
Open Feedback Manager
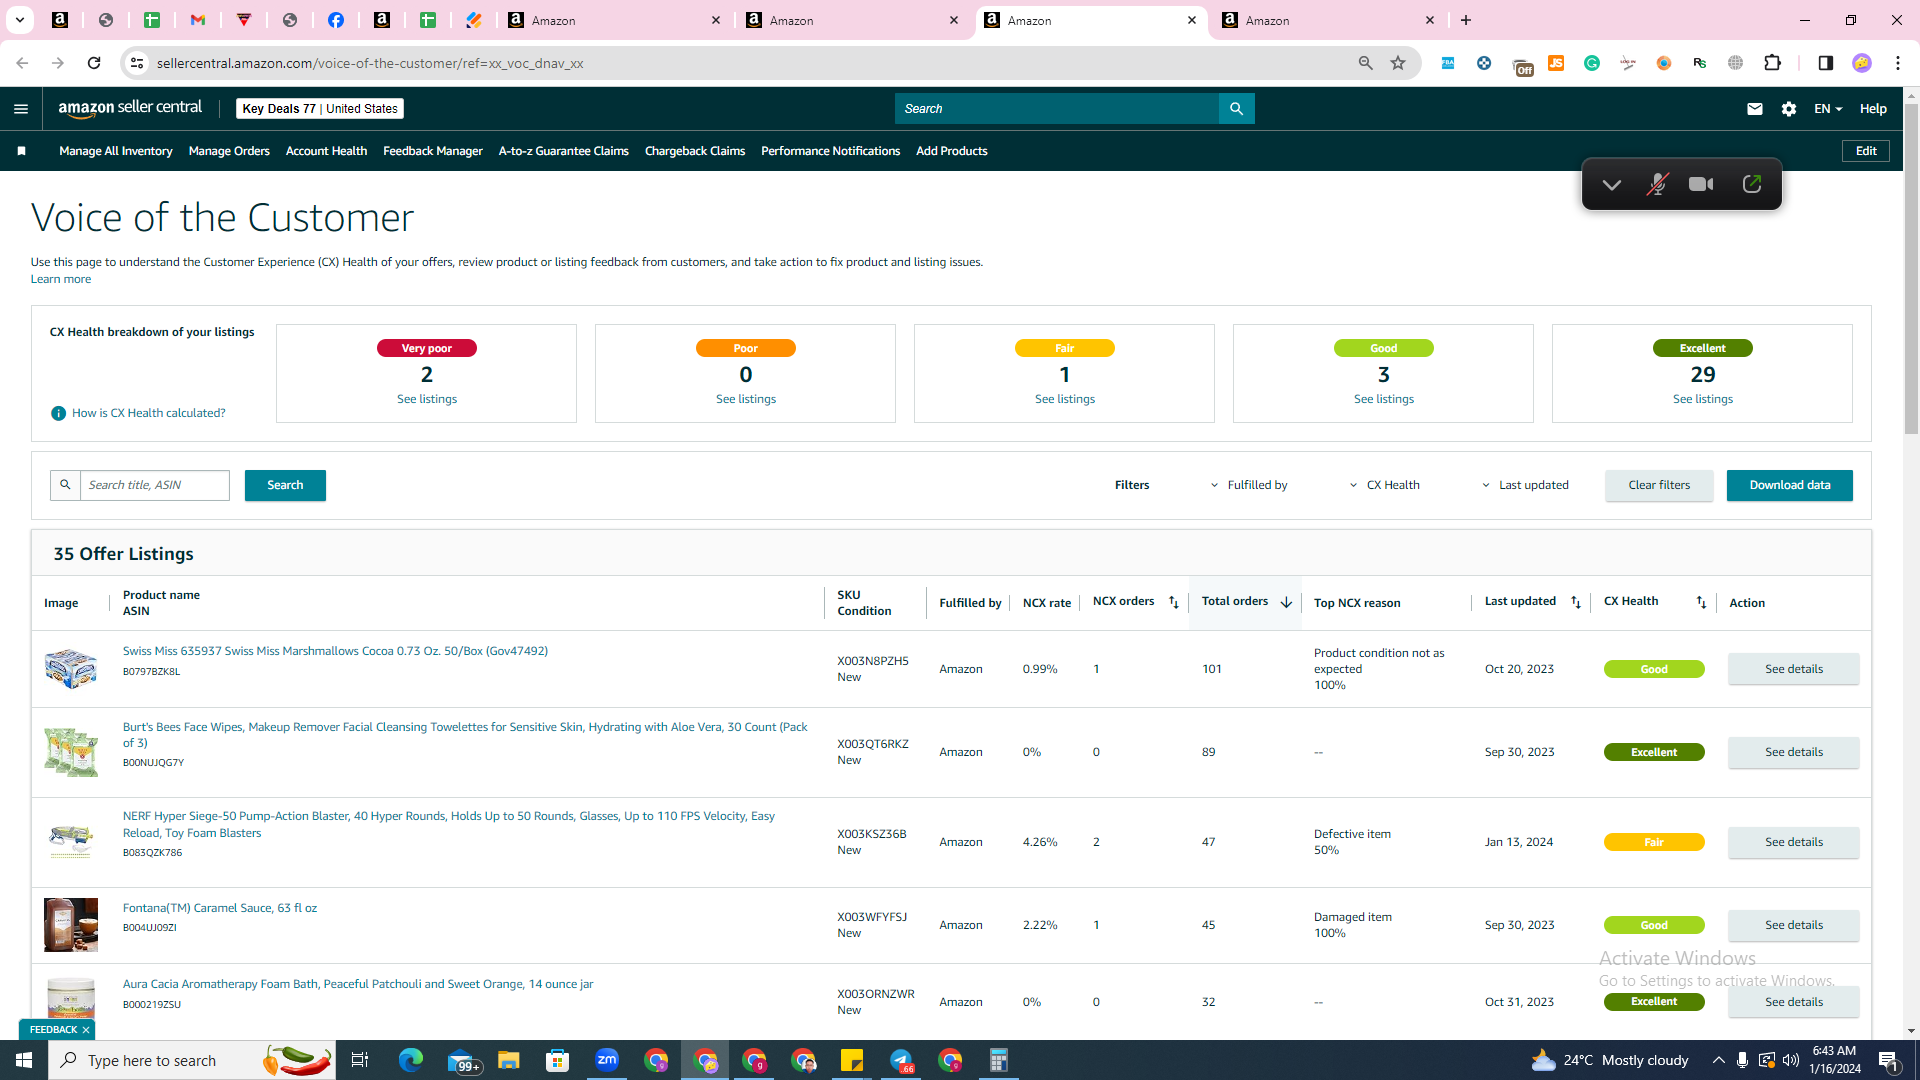click(x=433, y=151)
